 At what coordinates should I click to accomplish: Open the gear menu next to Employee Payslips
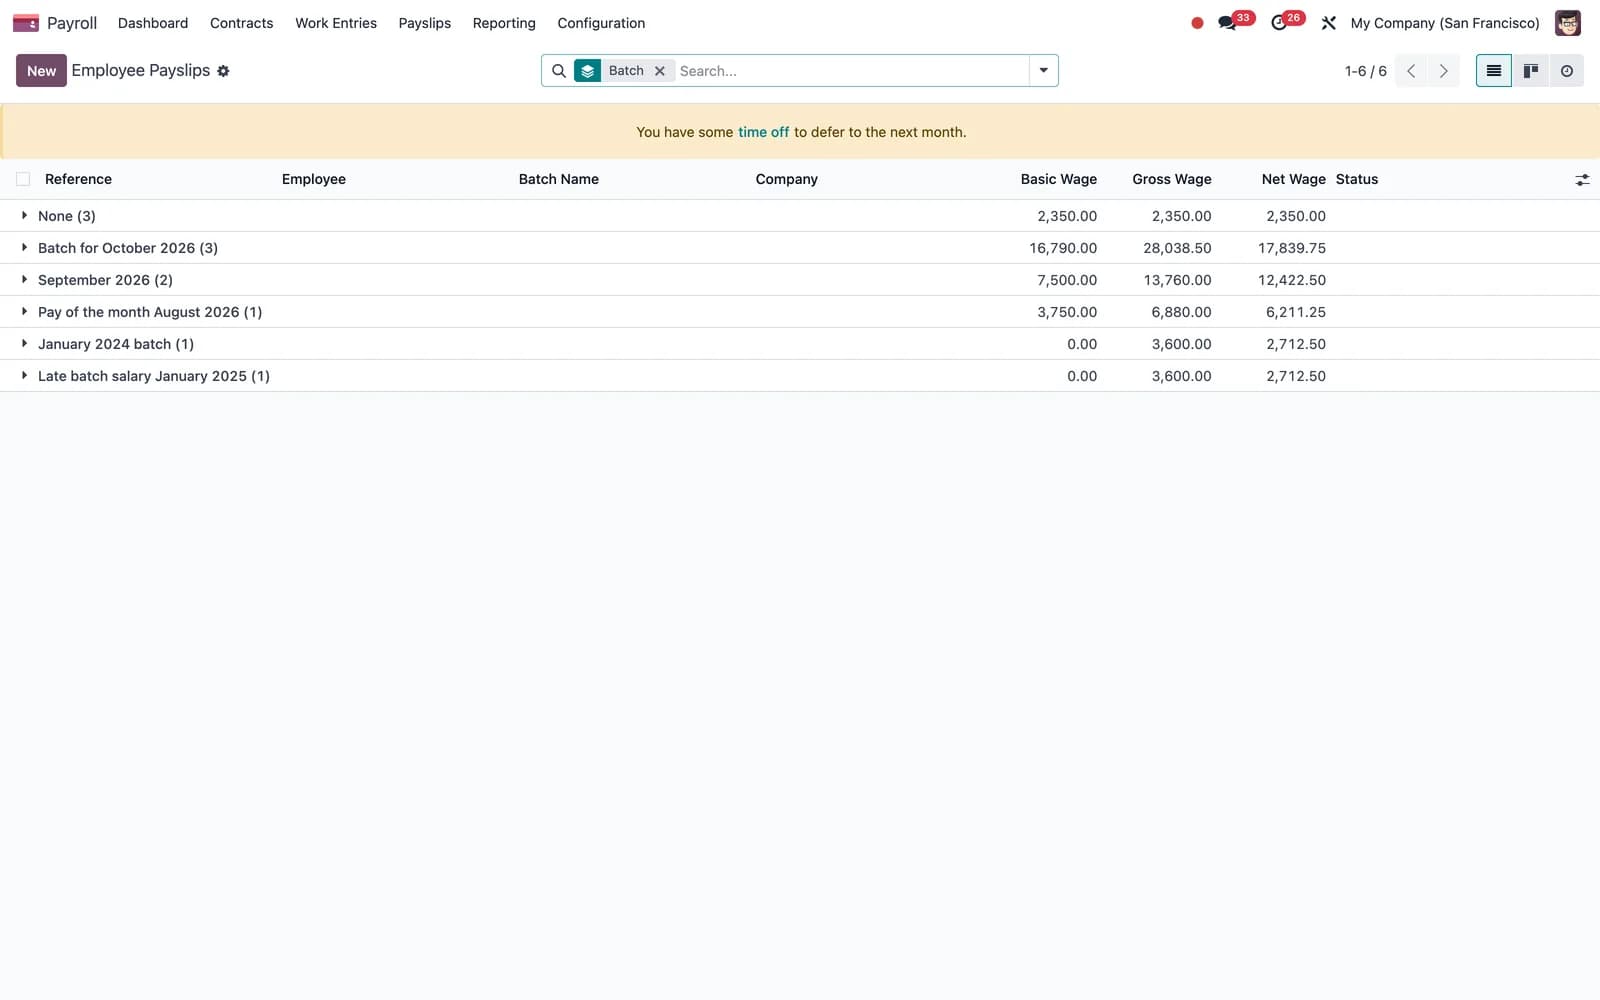point(223,71)
